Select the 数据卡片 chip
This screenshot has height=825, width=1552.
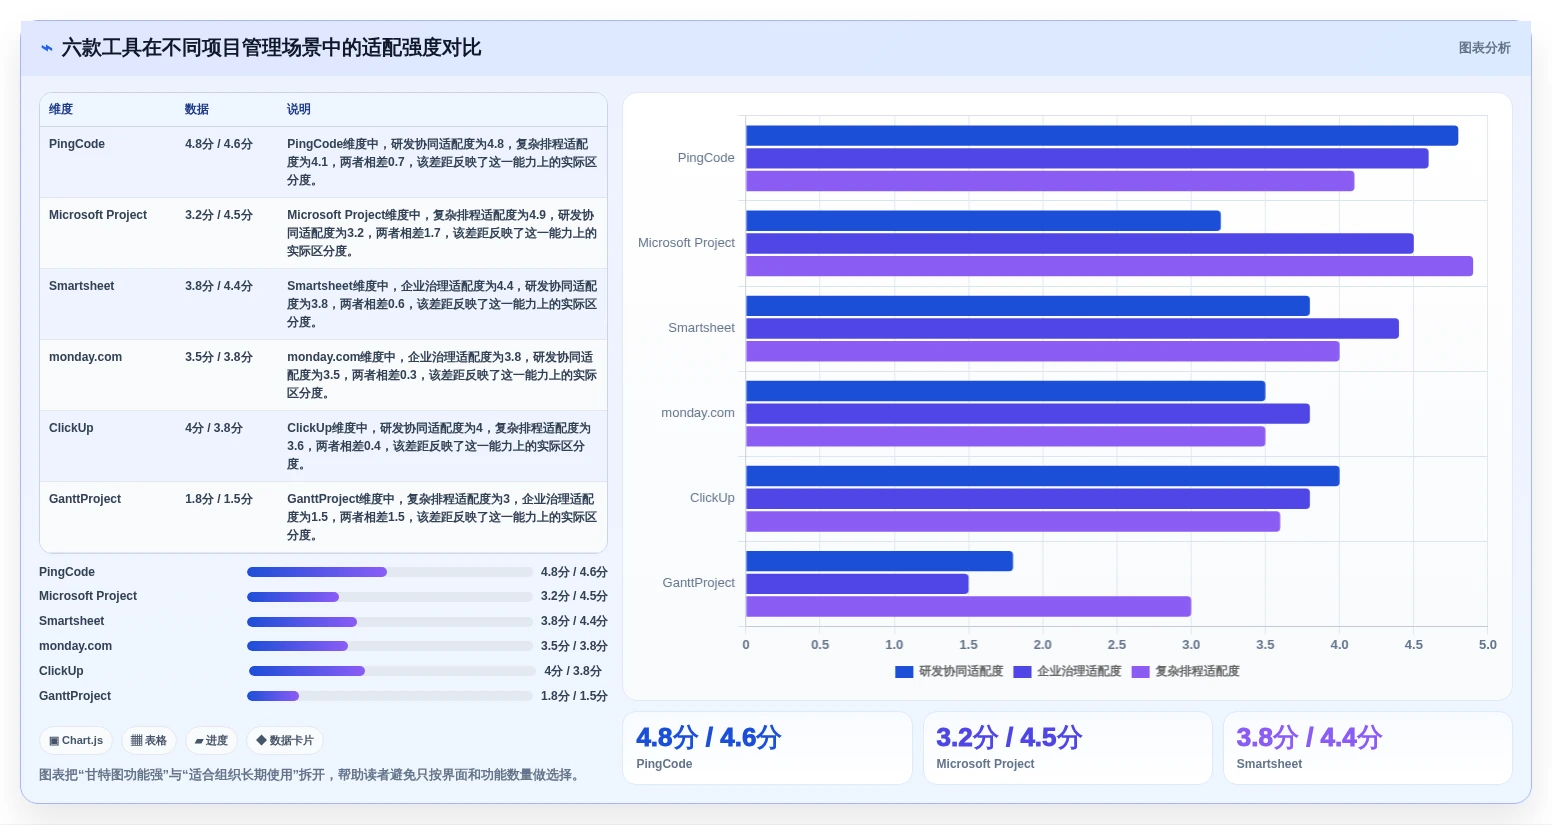click(x=285, y=741)
